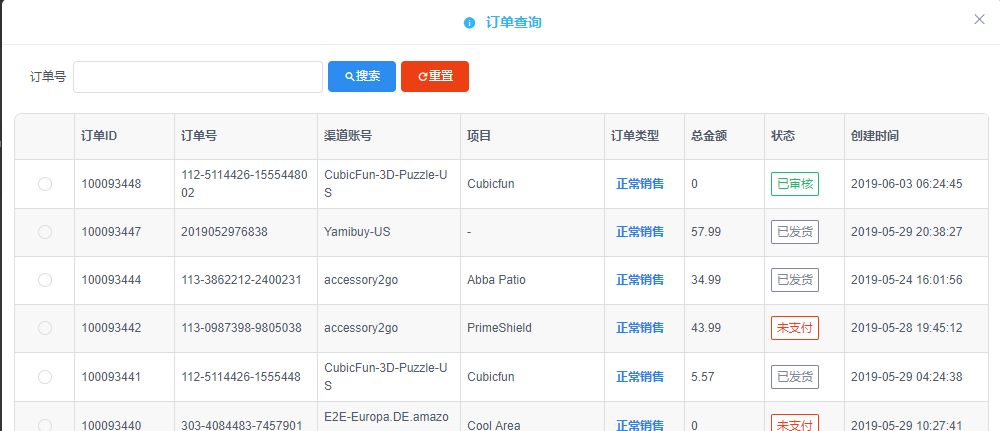The height and width of the screenshot is (431, 1000).
Task: Click the 订单号 column header
Action: 246,136
